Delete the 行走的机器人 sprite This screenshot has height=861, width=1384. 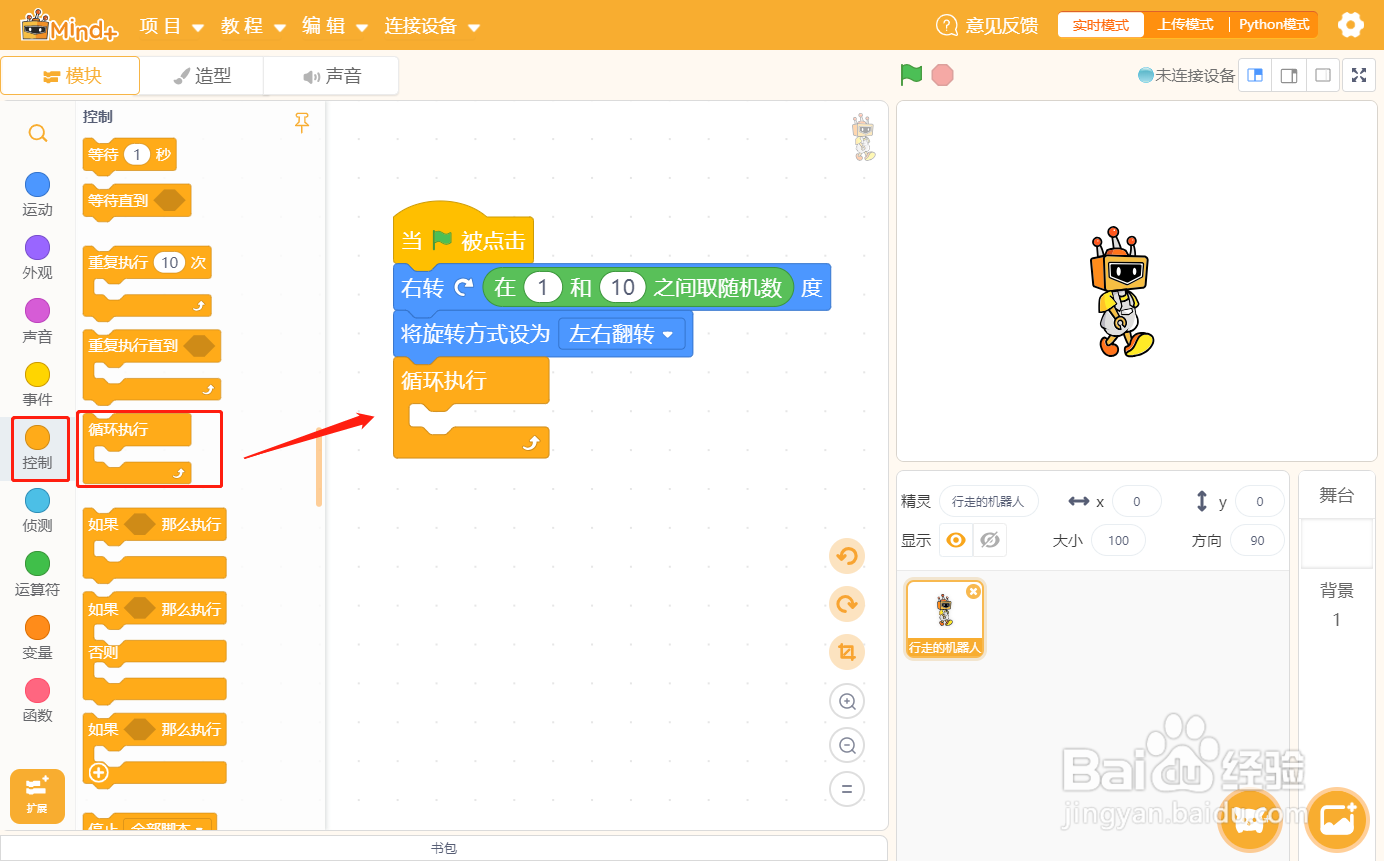[x=973, y=592]
